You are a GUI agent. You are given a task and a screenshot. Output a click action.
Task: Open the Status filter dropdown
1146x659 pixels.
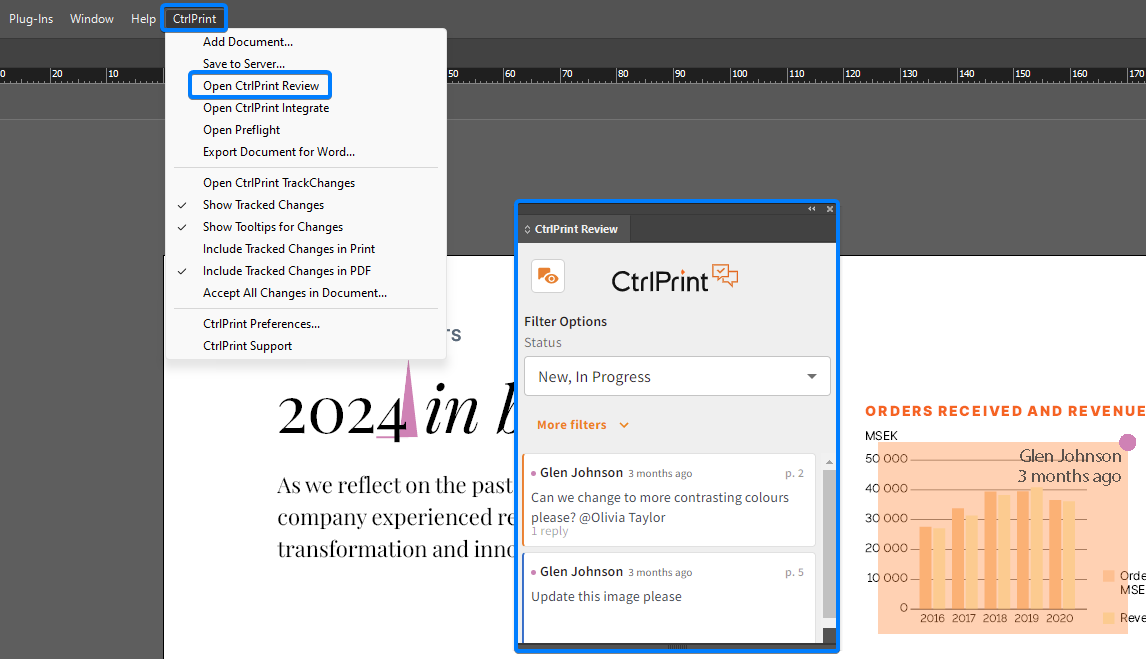[677, 376]
